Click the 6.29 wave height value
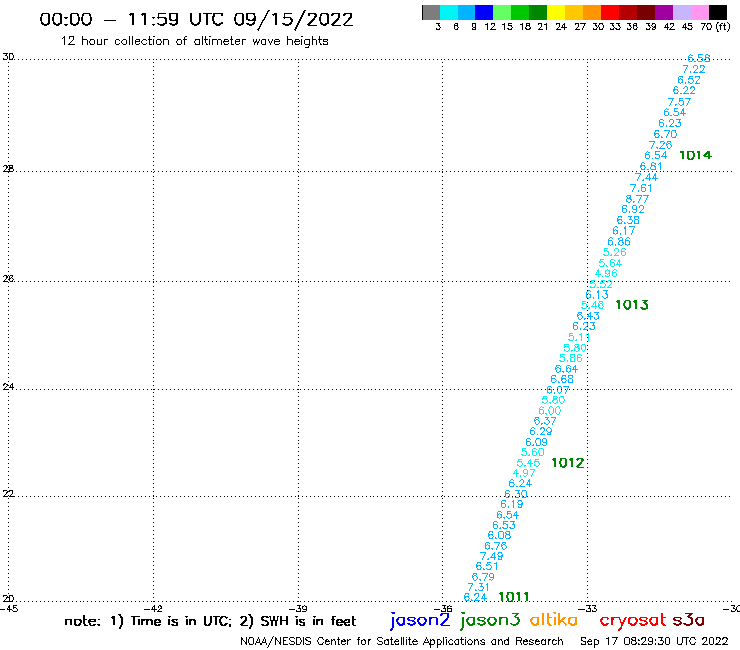The width and height of the screenshot is (740, 650). tap(540, 431)
